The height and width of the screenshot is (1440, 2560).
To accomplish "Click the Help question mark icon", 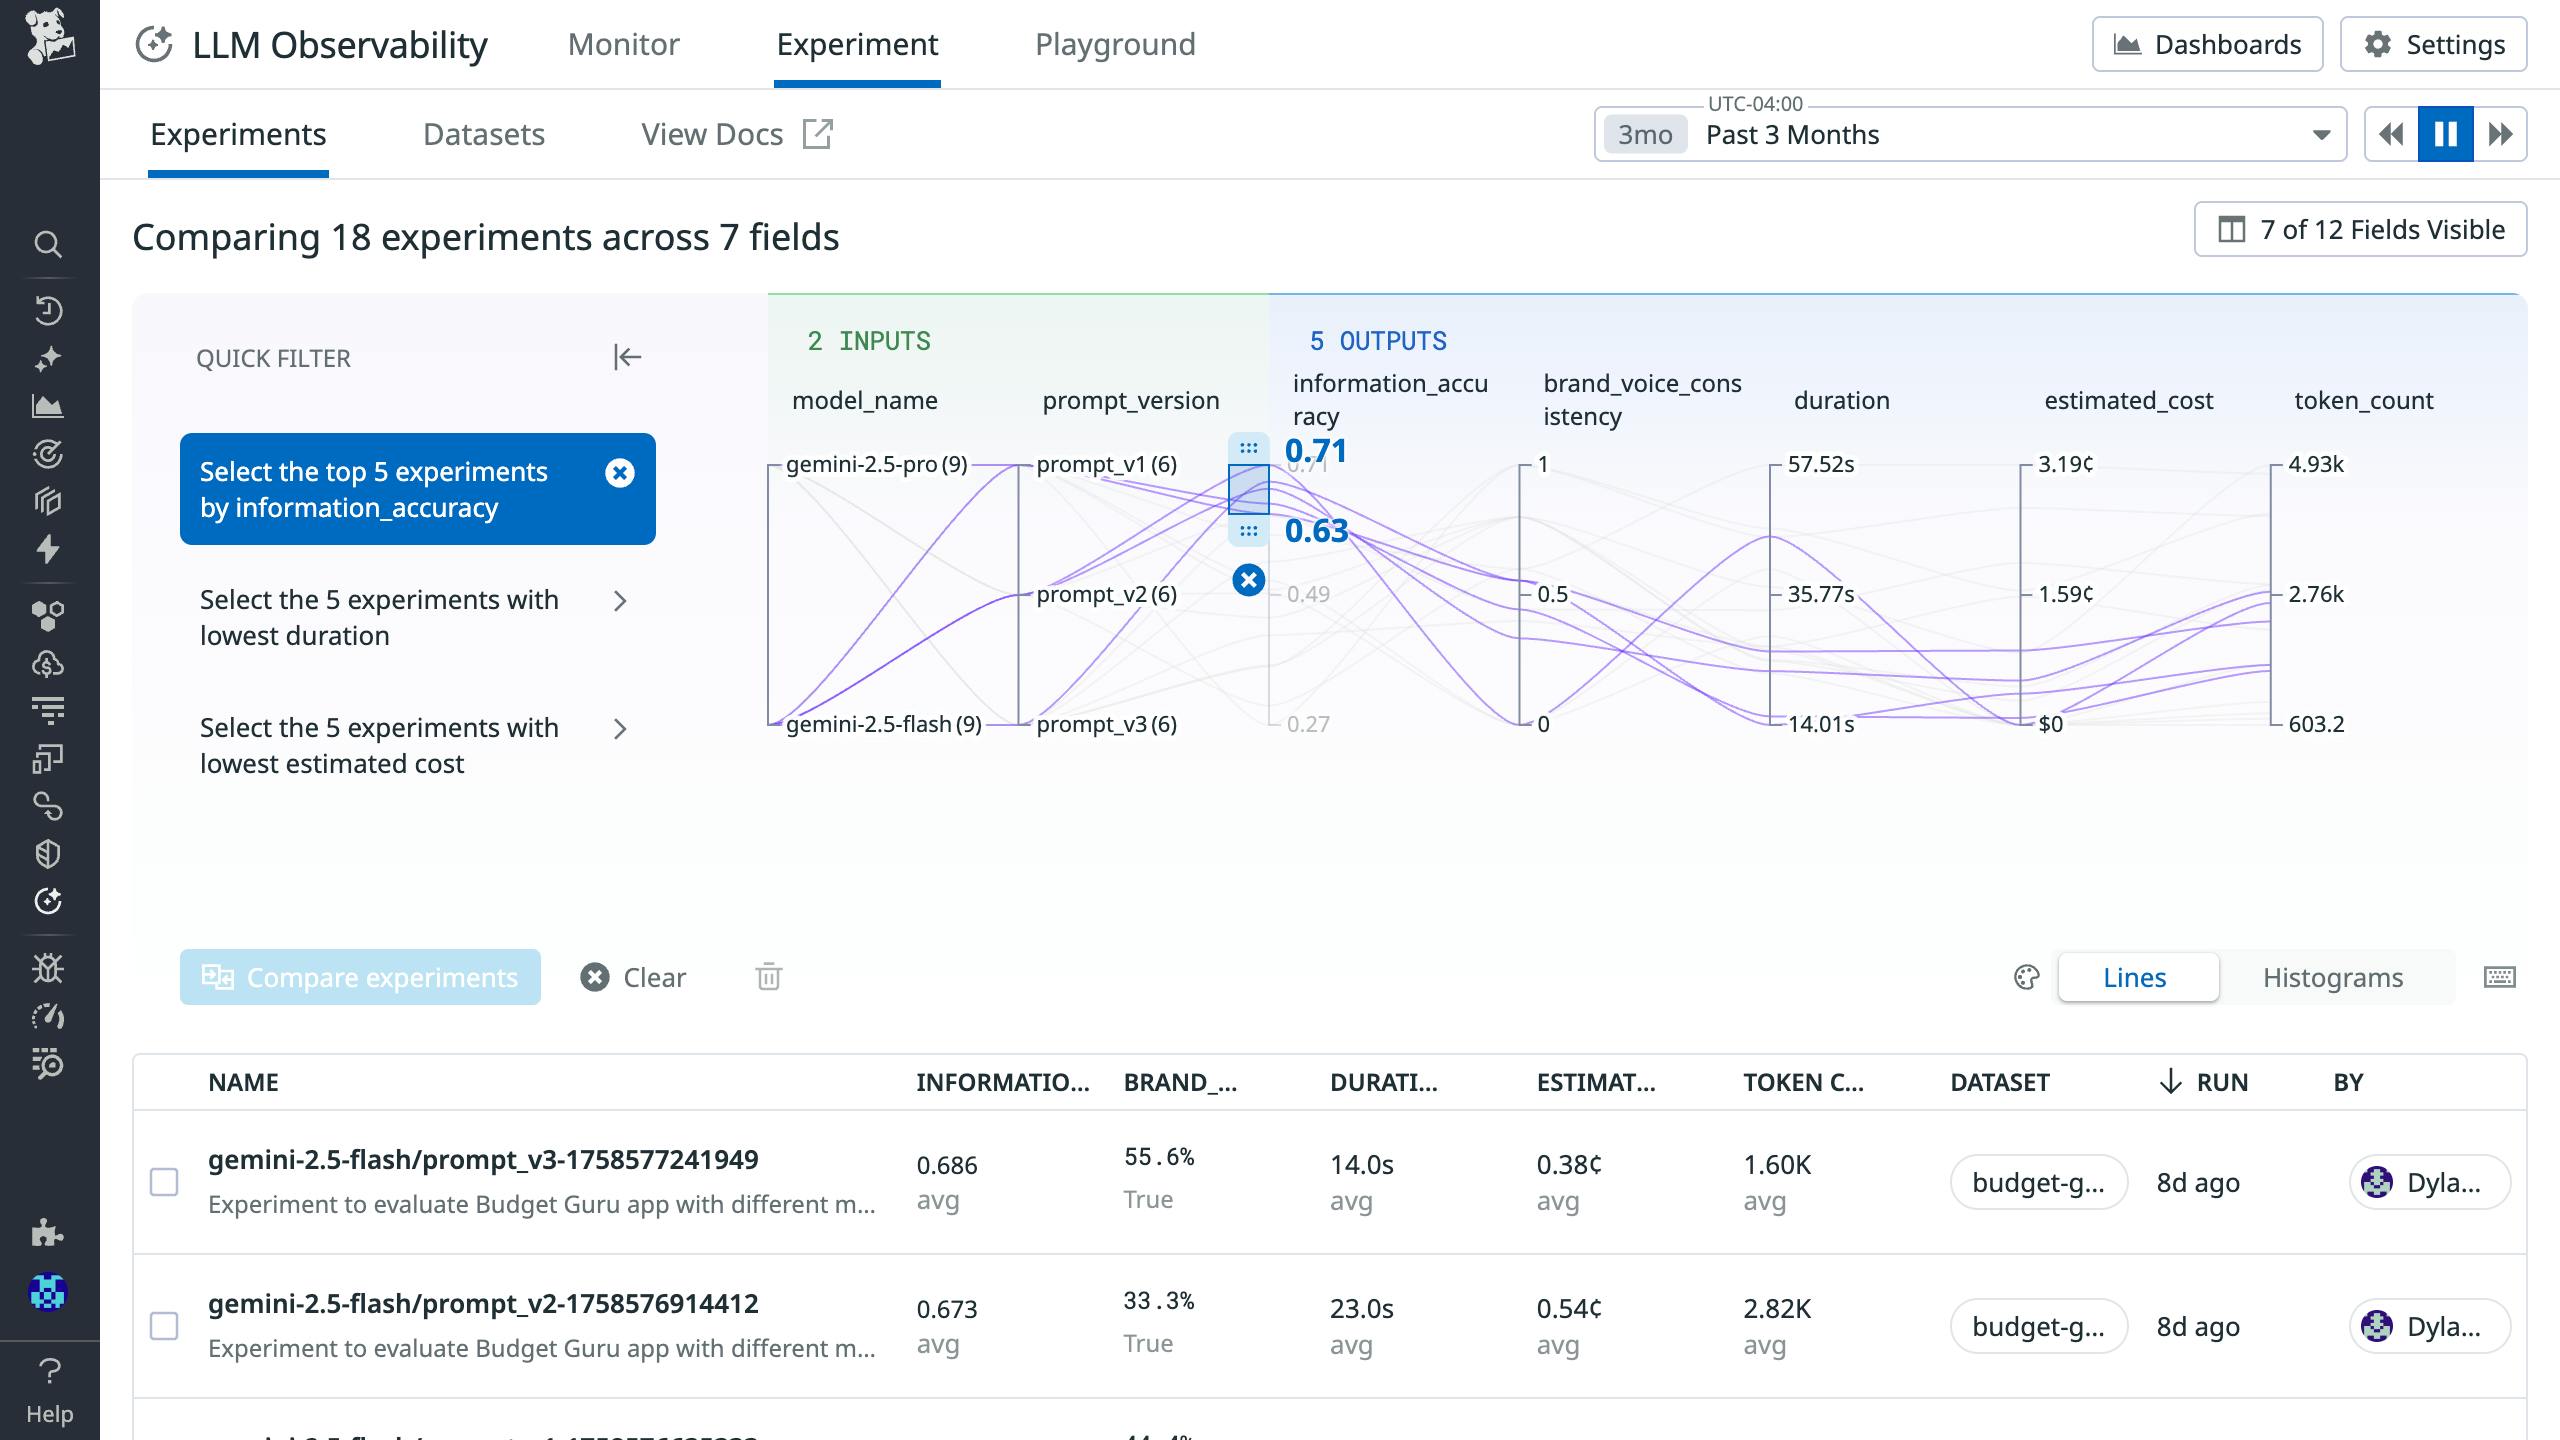I will coord(49,1370).
